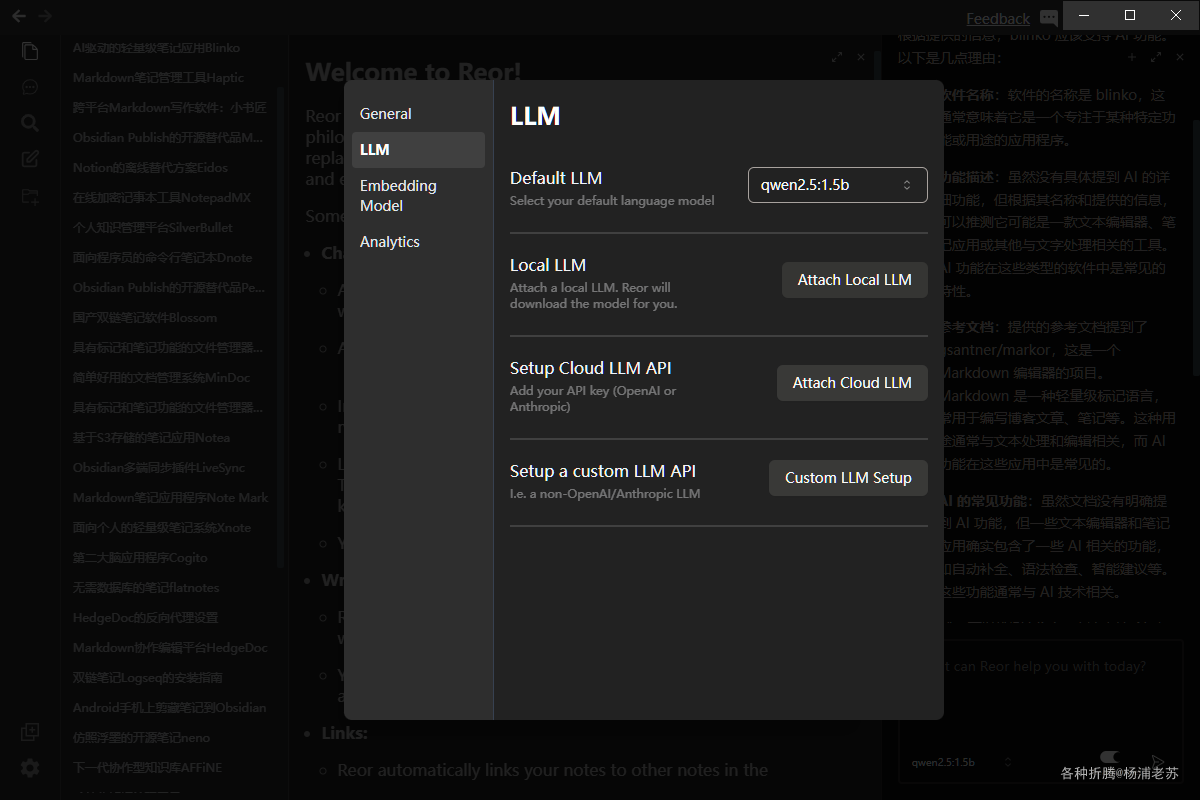The image size is (1200, 800).
Task: Select the LLM settings tab
Action: (418, 150)
